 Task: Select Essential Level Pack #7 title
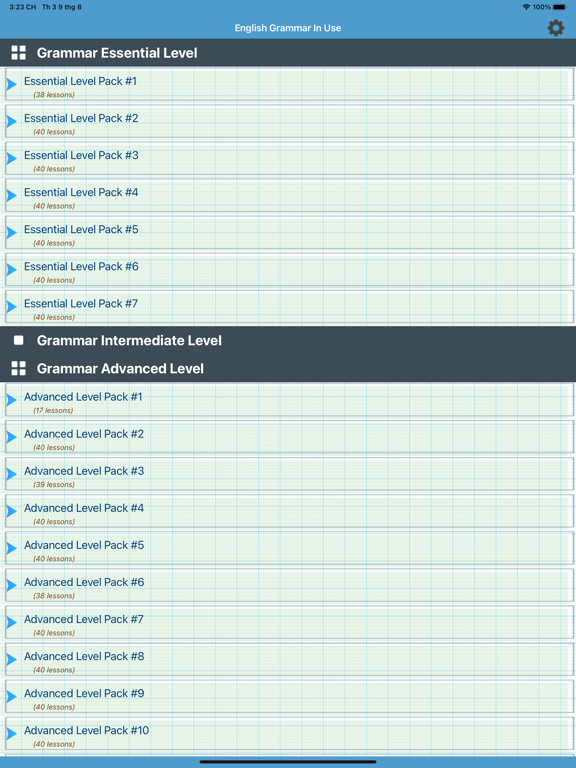[x=81, y=304]
